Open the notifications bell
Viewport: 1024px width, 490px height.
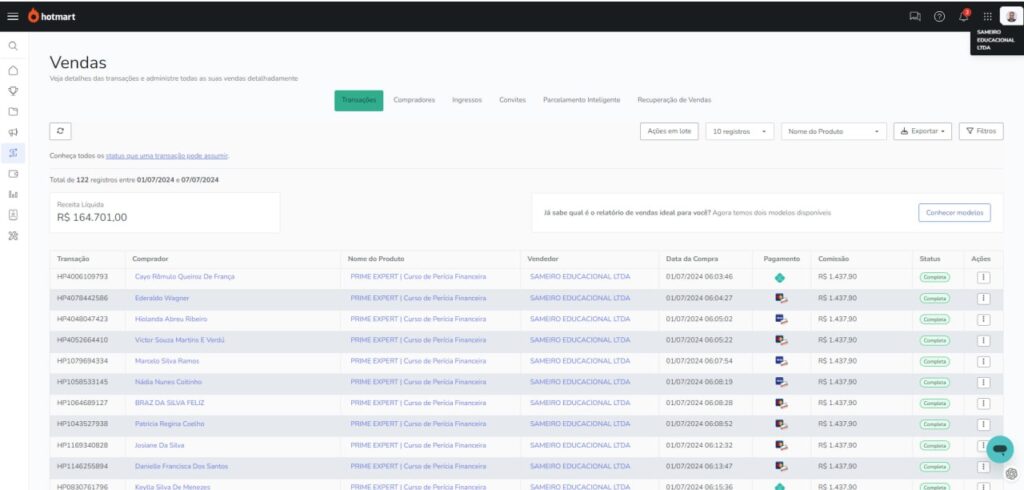(x=964, y=16)
